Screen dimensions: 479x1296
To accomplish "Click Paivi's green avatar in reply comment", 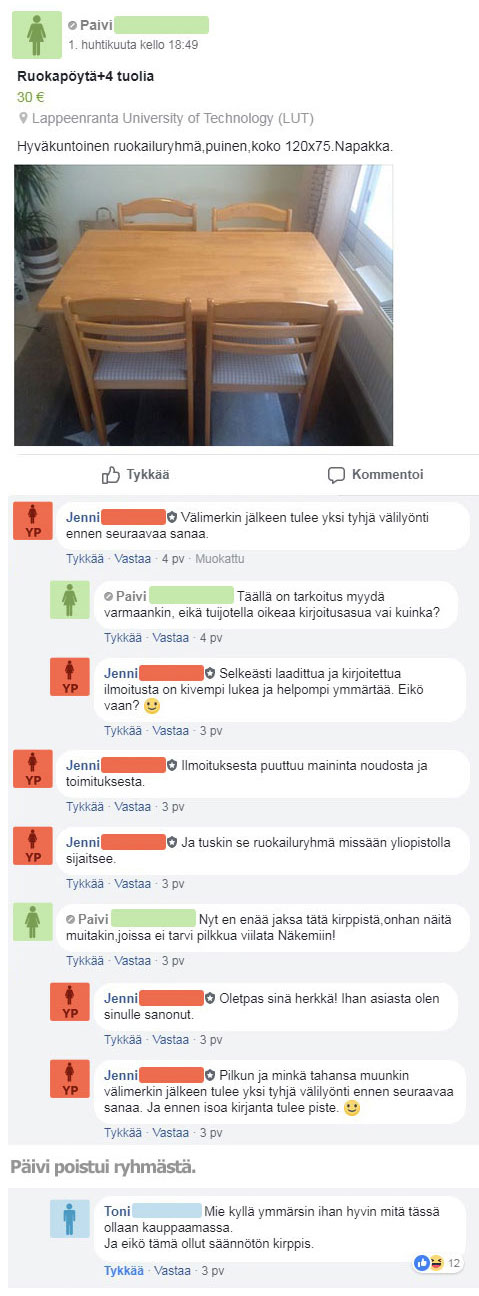I will coord(70,599).
